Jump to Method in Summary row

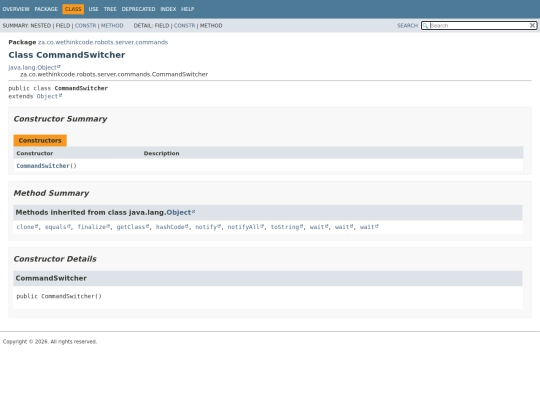pos(112,25)
